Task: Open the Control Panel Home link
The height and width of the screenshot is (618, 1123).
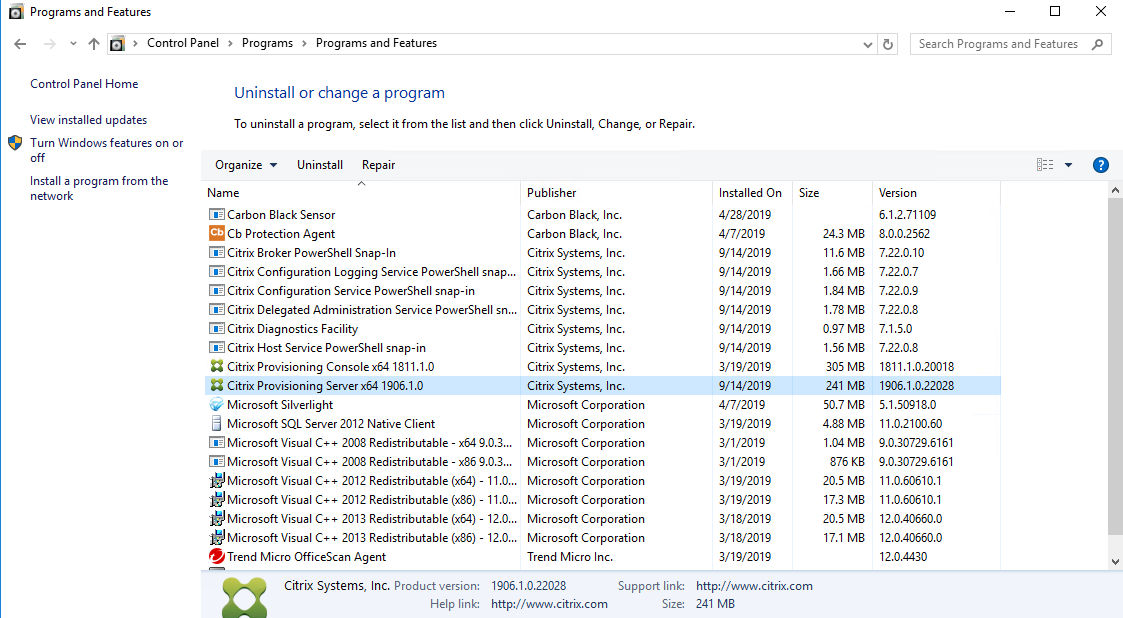Action: [84, 84]
